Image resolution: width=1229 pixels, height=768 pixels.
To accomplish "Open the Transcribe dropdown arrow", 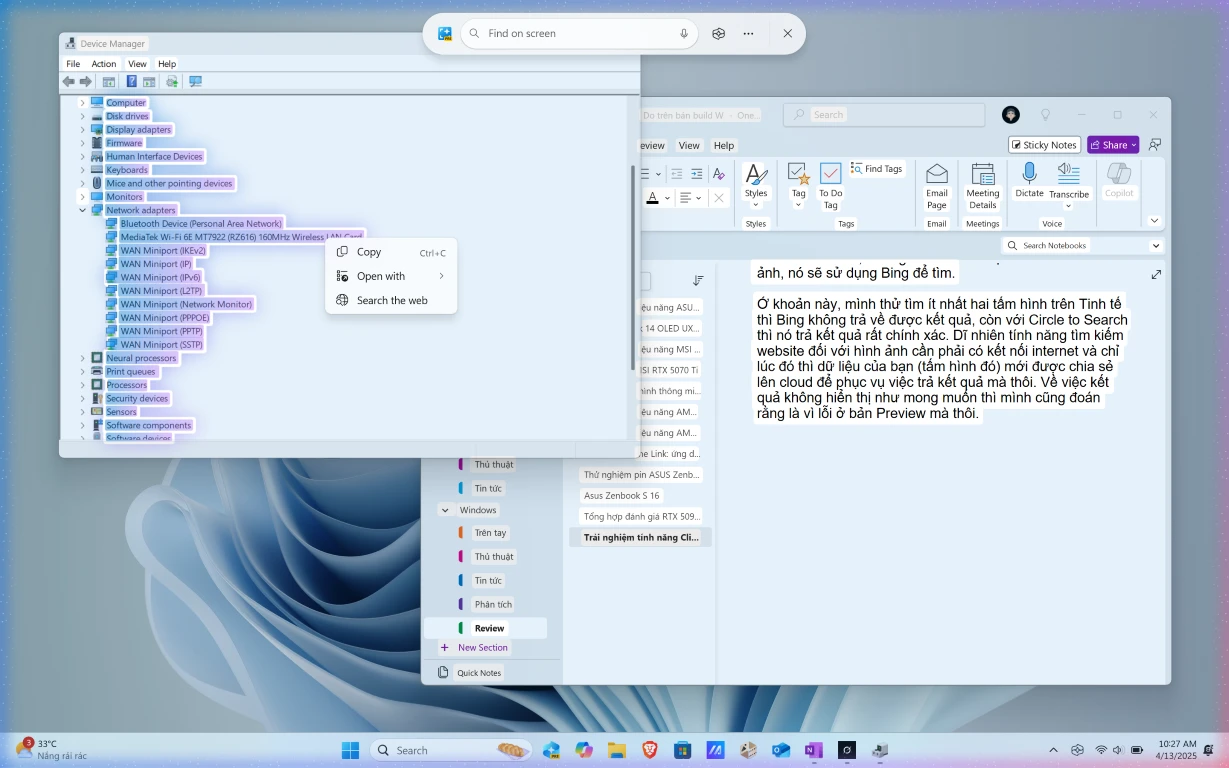I will 1069,207.
